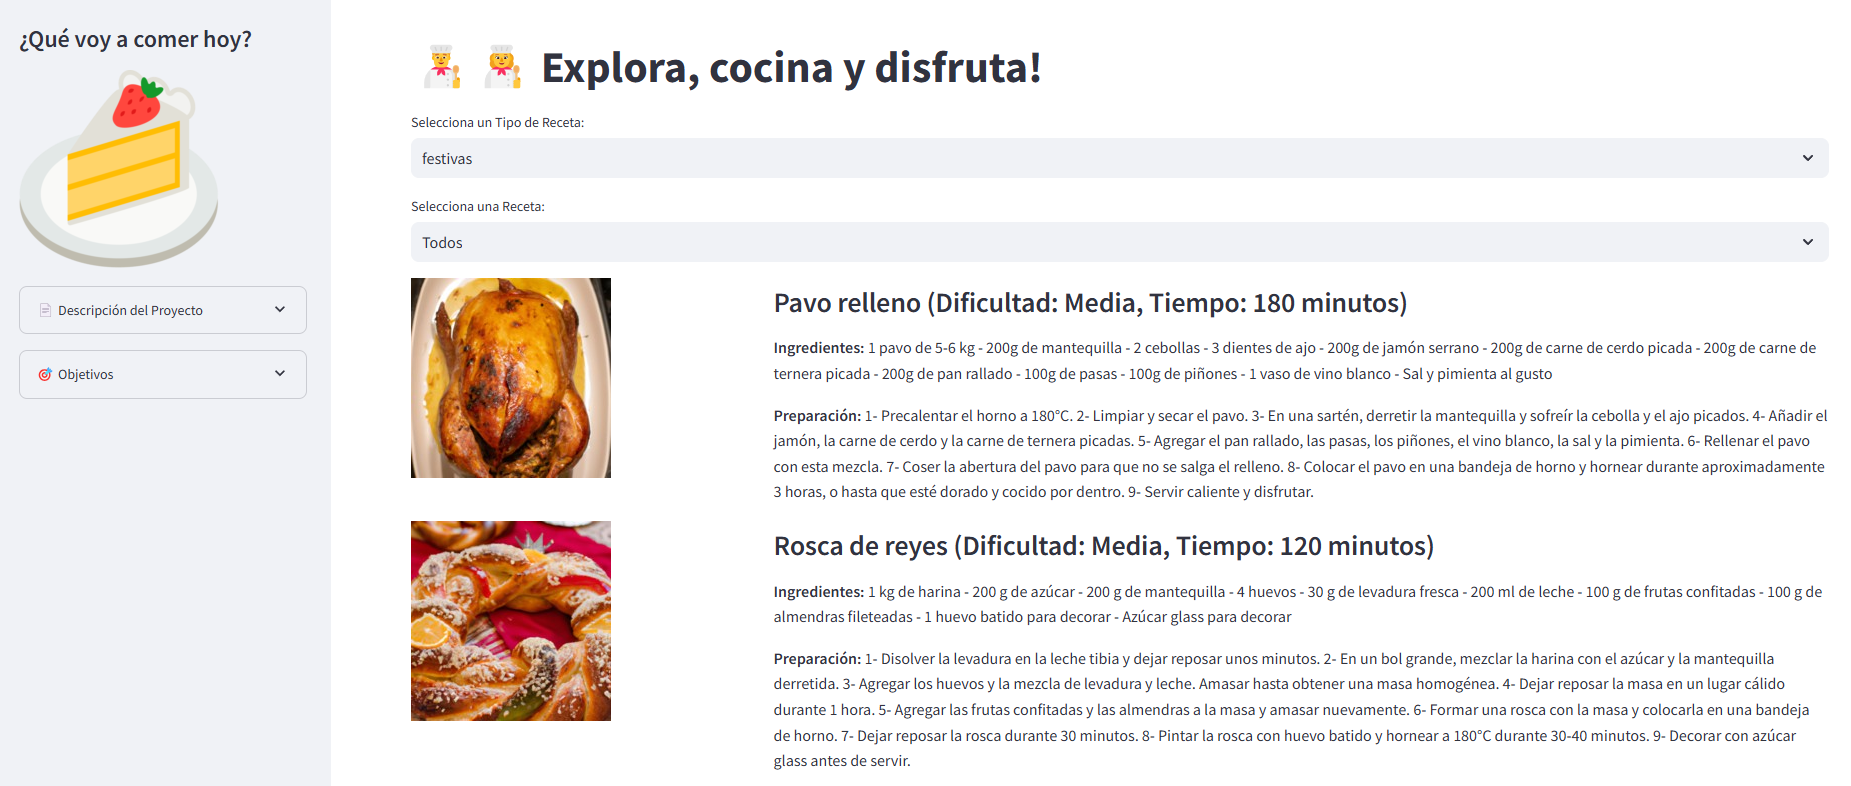Click the '¿Qué voy a comer hoy?' sidebar title

click(135, 39)
